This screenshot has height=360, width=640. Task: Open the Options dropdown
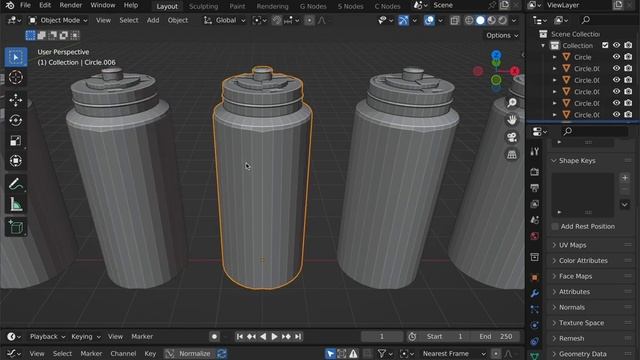pos(502,36)
